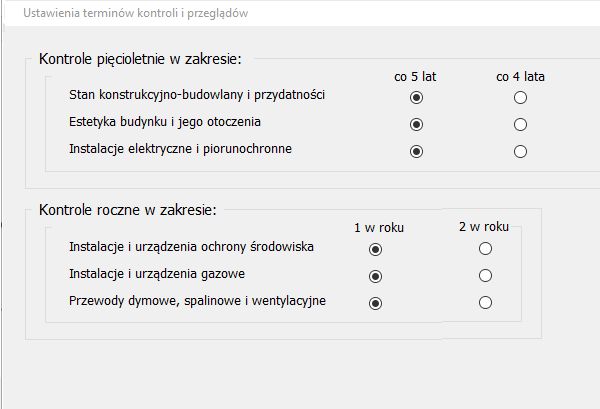The image size is (600, 409).
Task: Set Instalacje elektryczne i piorunochronne to 'co 4 lata'
Action: 520,152
